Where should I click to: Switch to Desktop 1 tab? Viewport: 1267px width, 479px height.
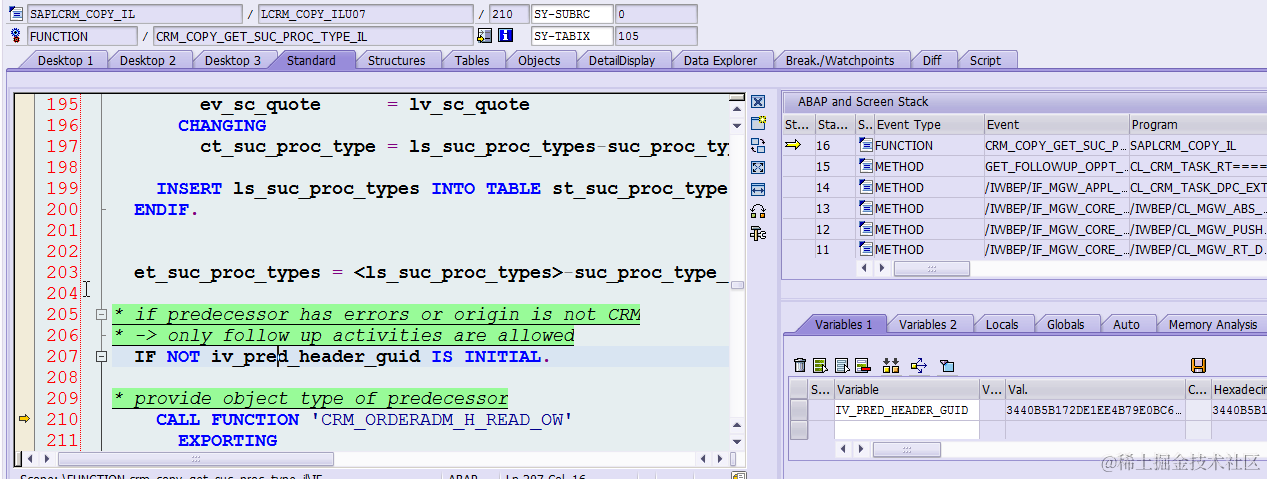coord(66,60)
